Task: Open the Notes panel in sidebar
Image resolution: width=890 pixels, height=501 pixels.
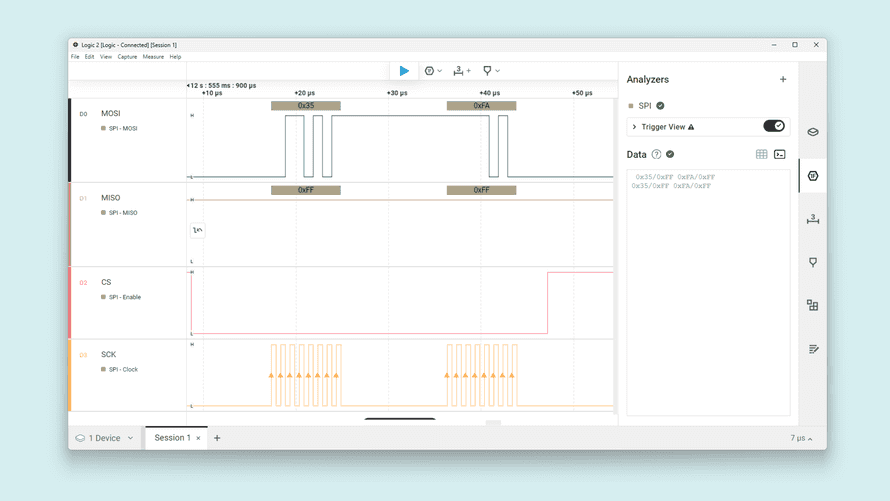Action: pyautogui.click(x=813, y=349)
